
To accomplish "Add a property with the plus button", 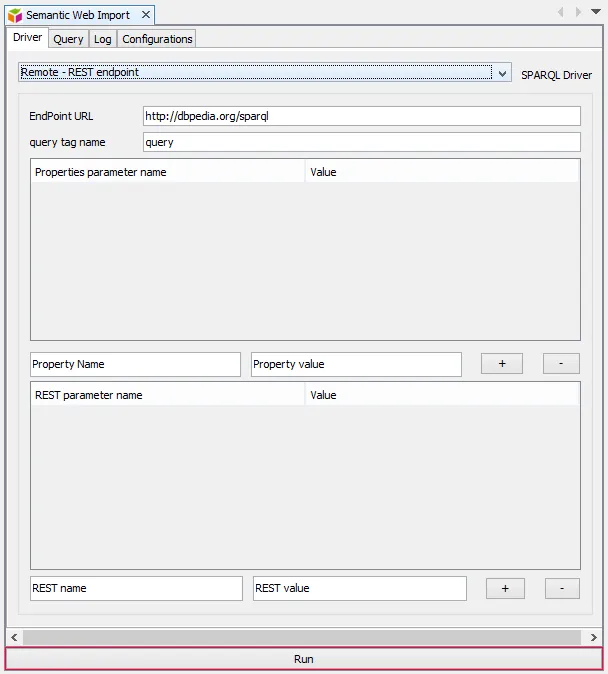I will (502, 364).
